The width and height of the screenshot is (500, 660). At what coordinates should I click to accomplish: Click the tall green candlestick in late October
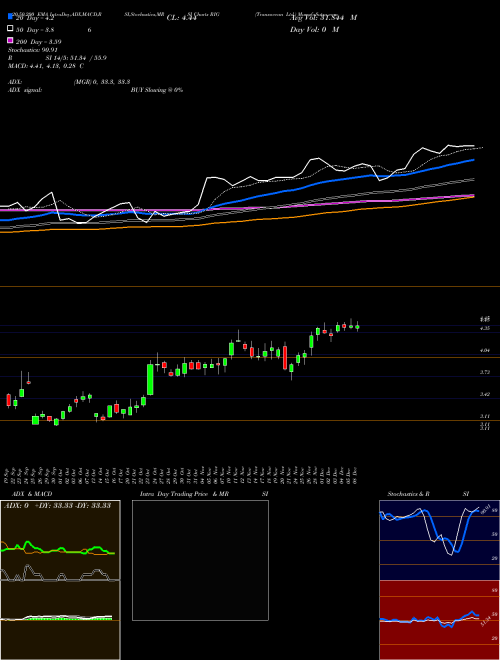150,379
